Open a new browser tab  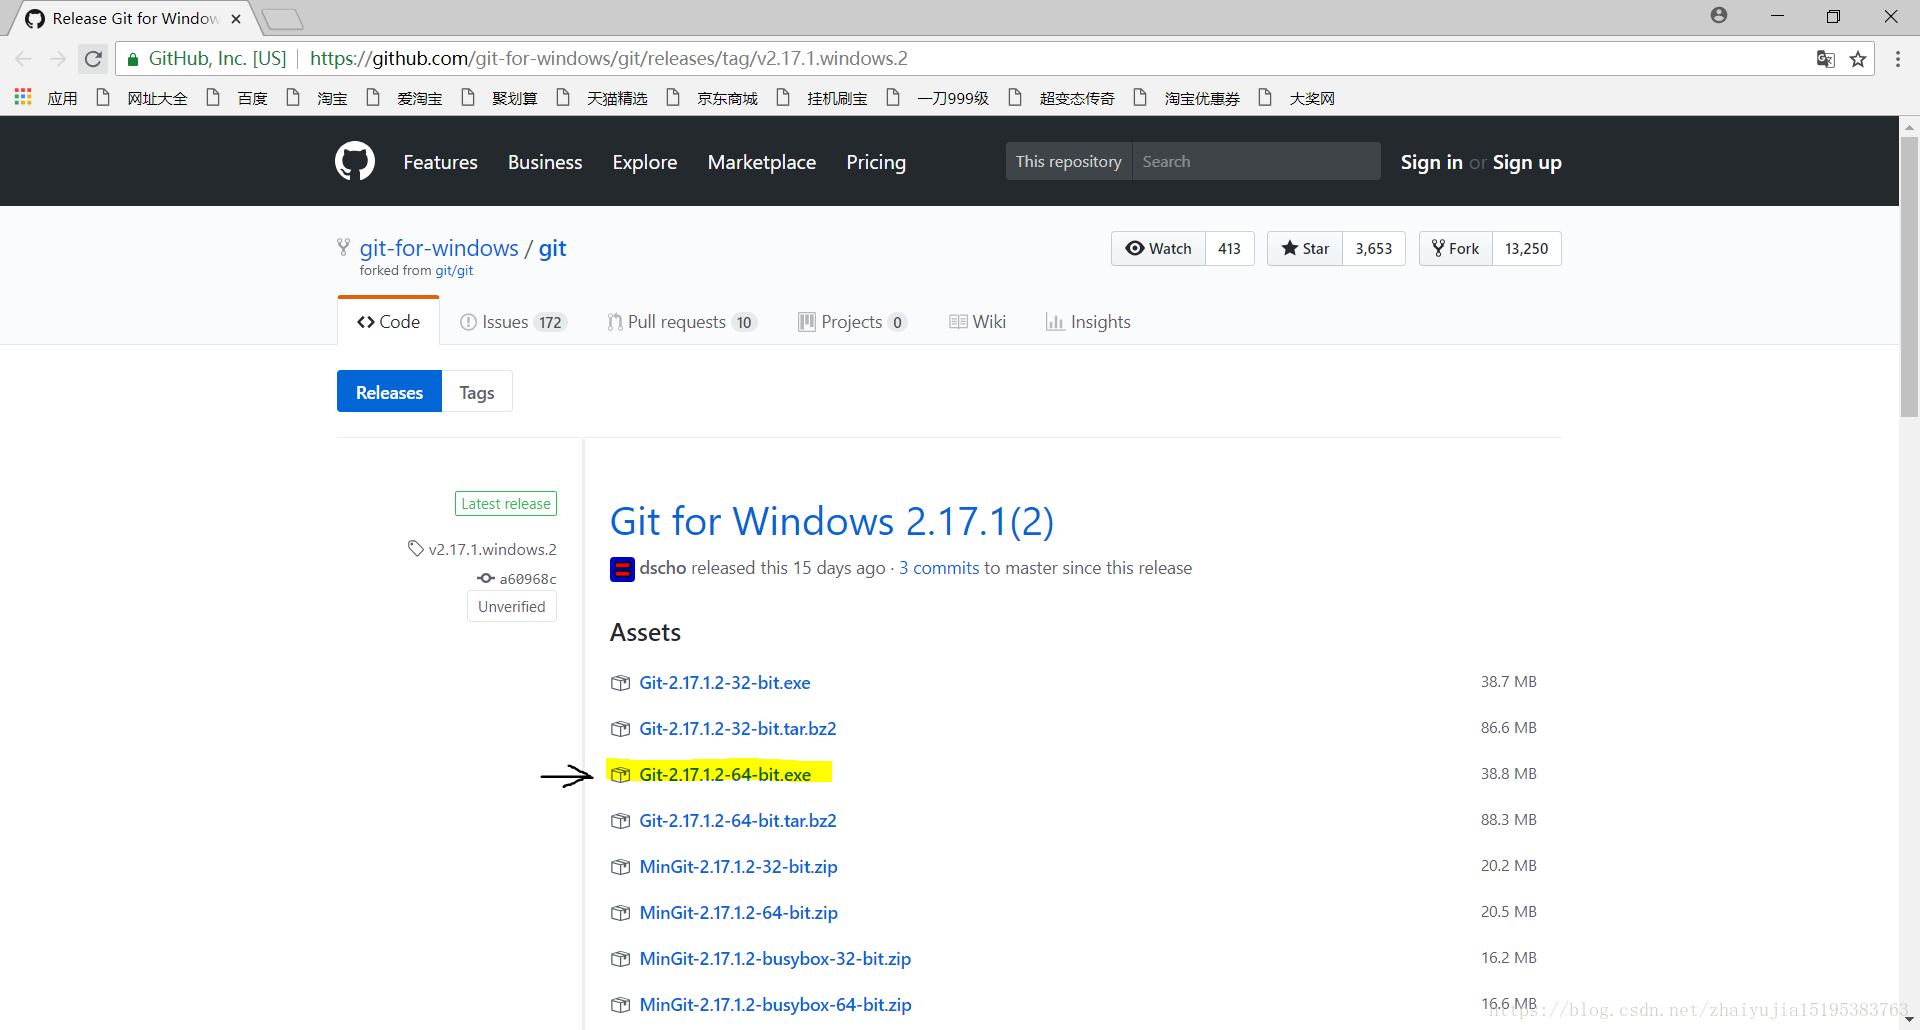pyautogui.click(x=283, y=19)
